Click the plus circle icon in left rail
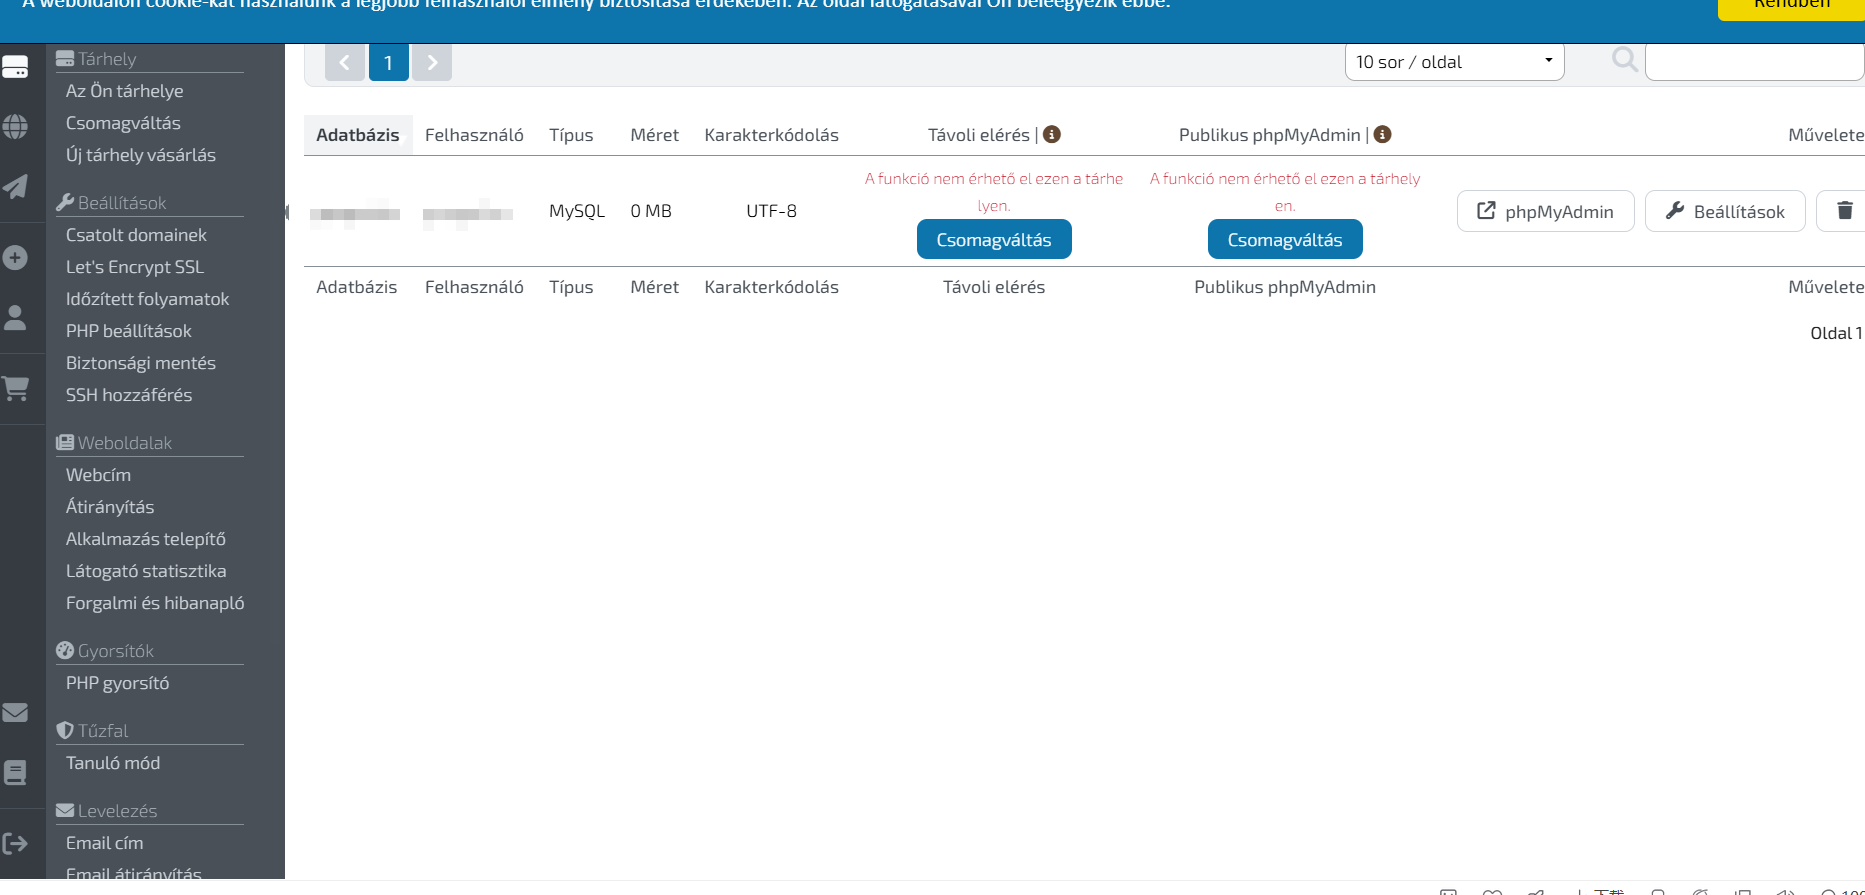 [15, 258]
